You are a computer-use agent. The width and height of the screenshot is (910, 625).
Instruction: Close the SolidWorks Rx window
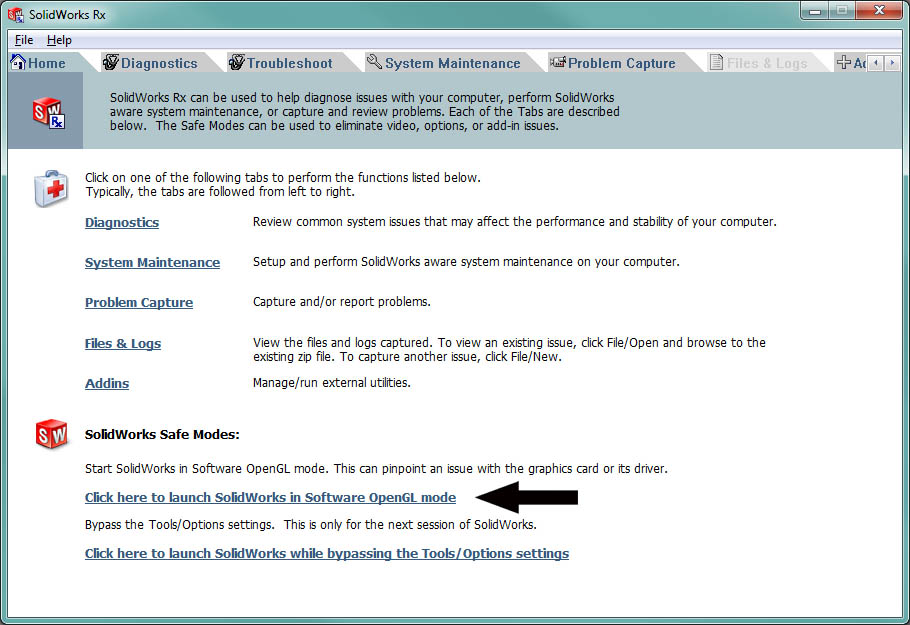pyautogui.click(x=879, y=11)
